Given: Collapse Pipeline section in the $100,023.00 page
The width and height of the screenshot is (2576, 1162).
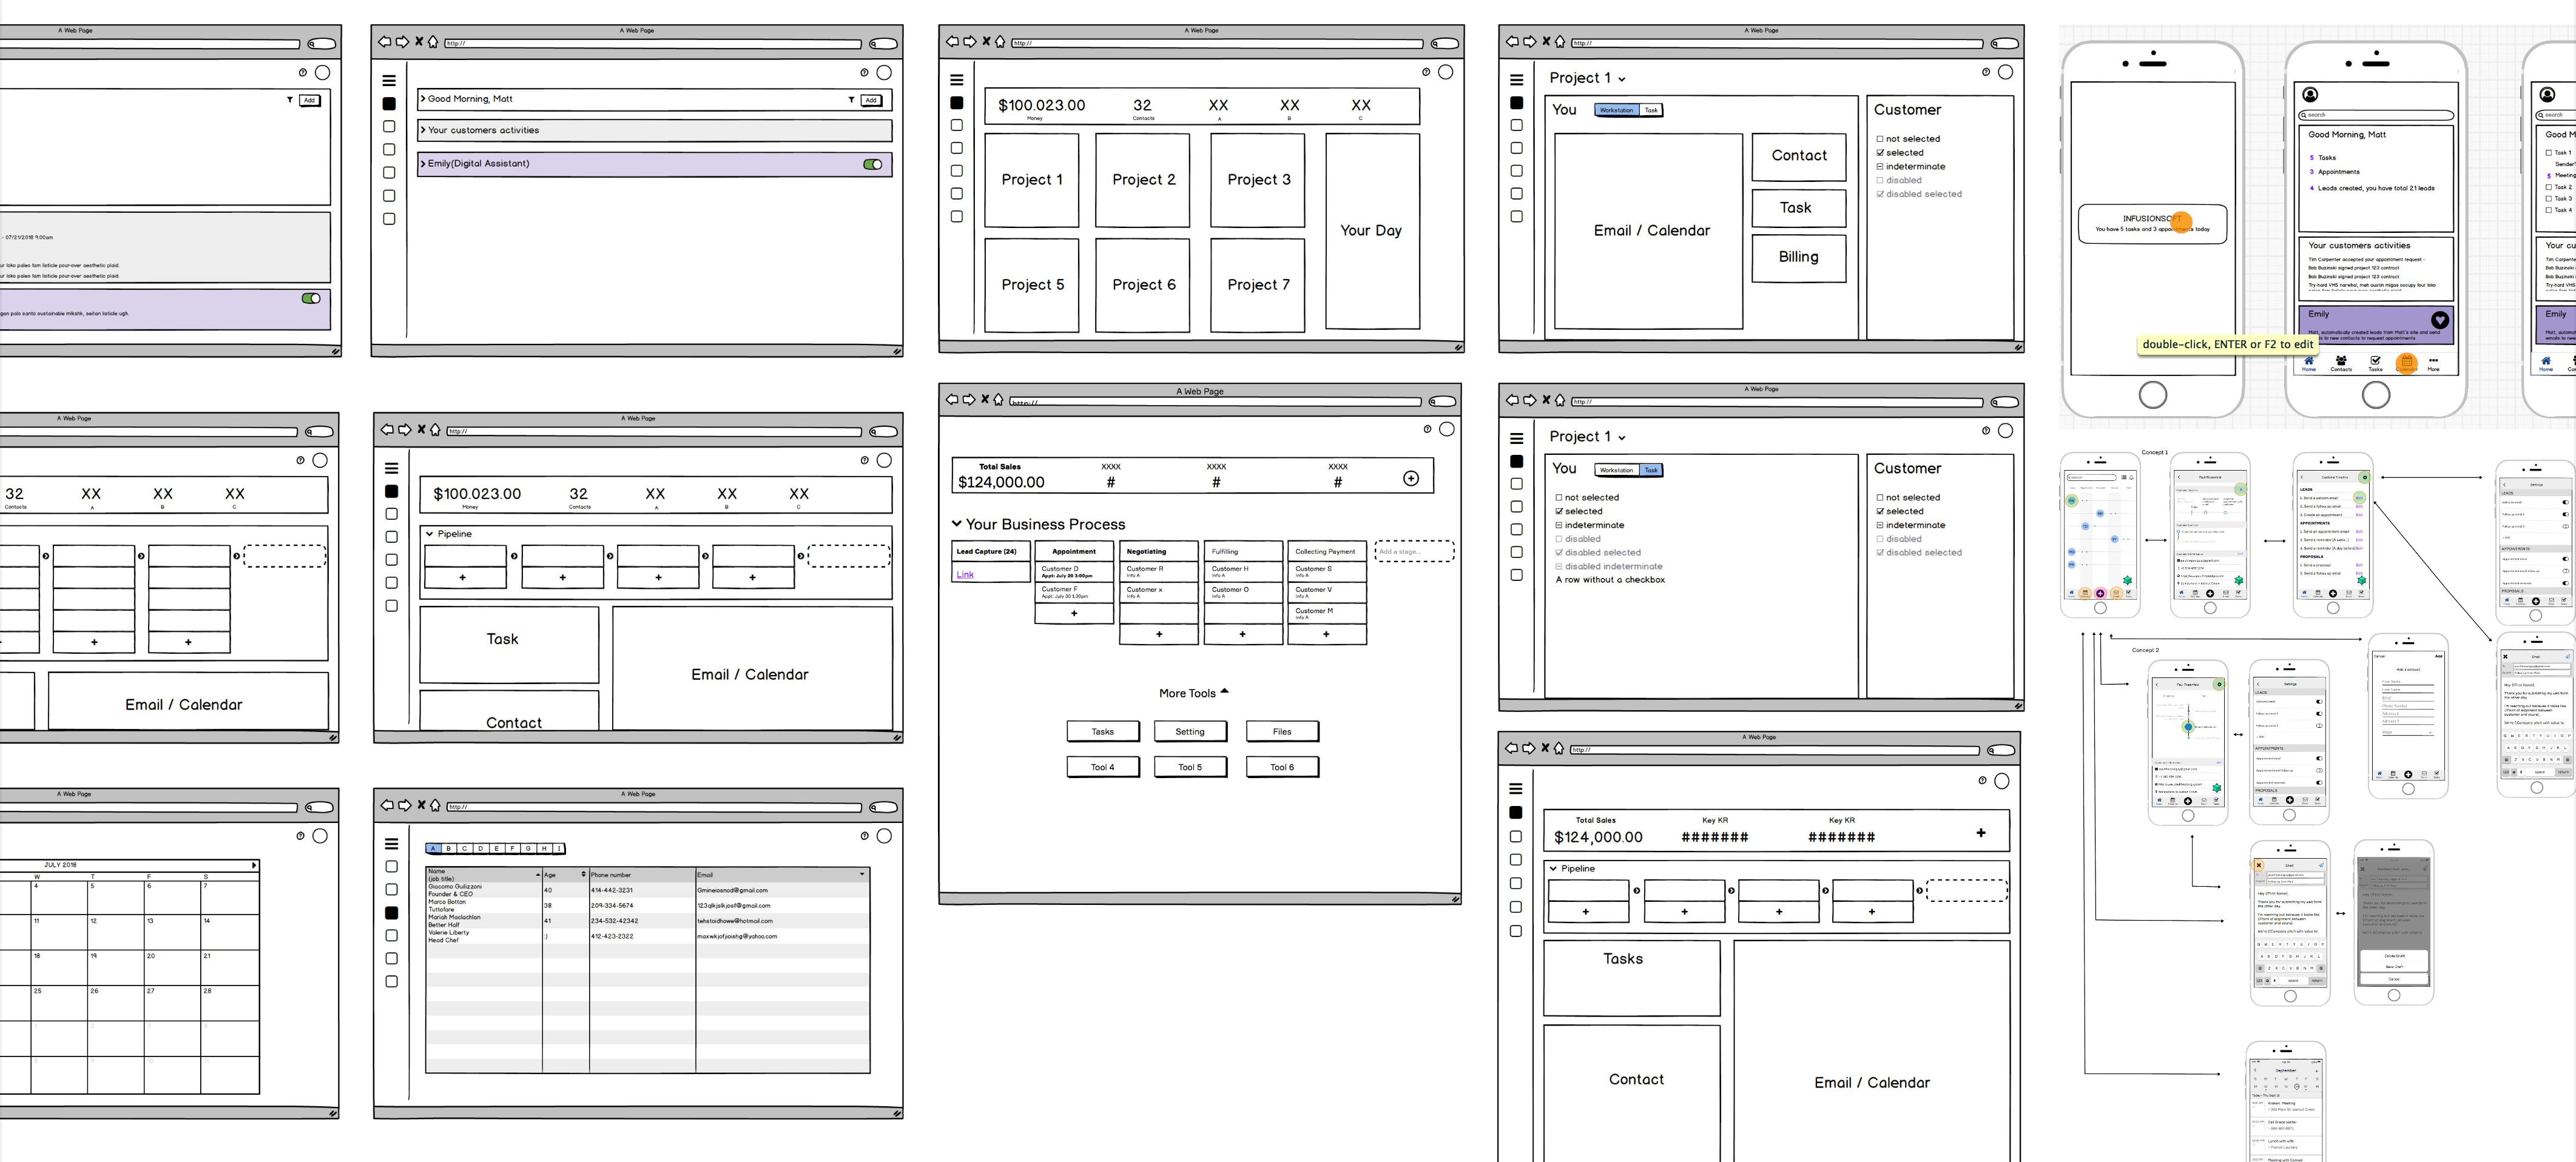Looking at the screenshot, I should (430, 534).
